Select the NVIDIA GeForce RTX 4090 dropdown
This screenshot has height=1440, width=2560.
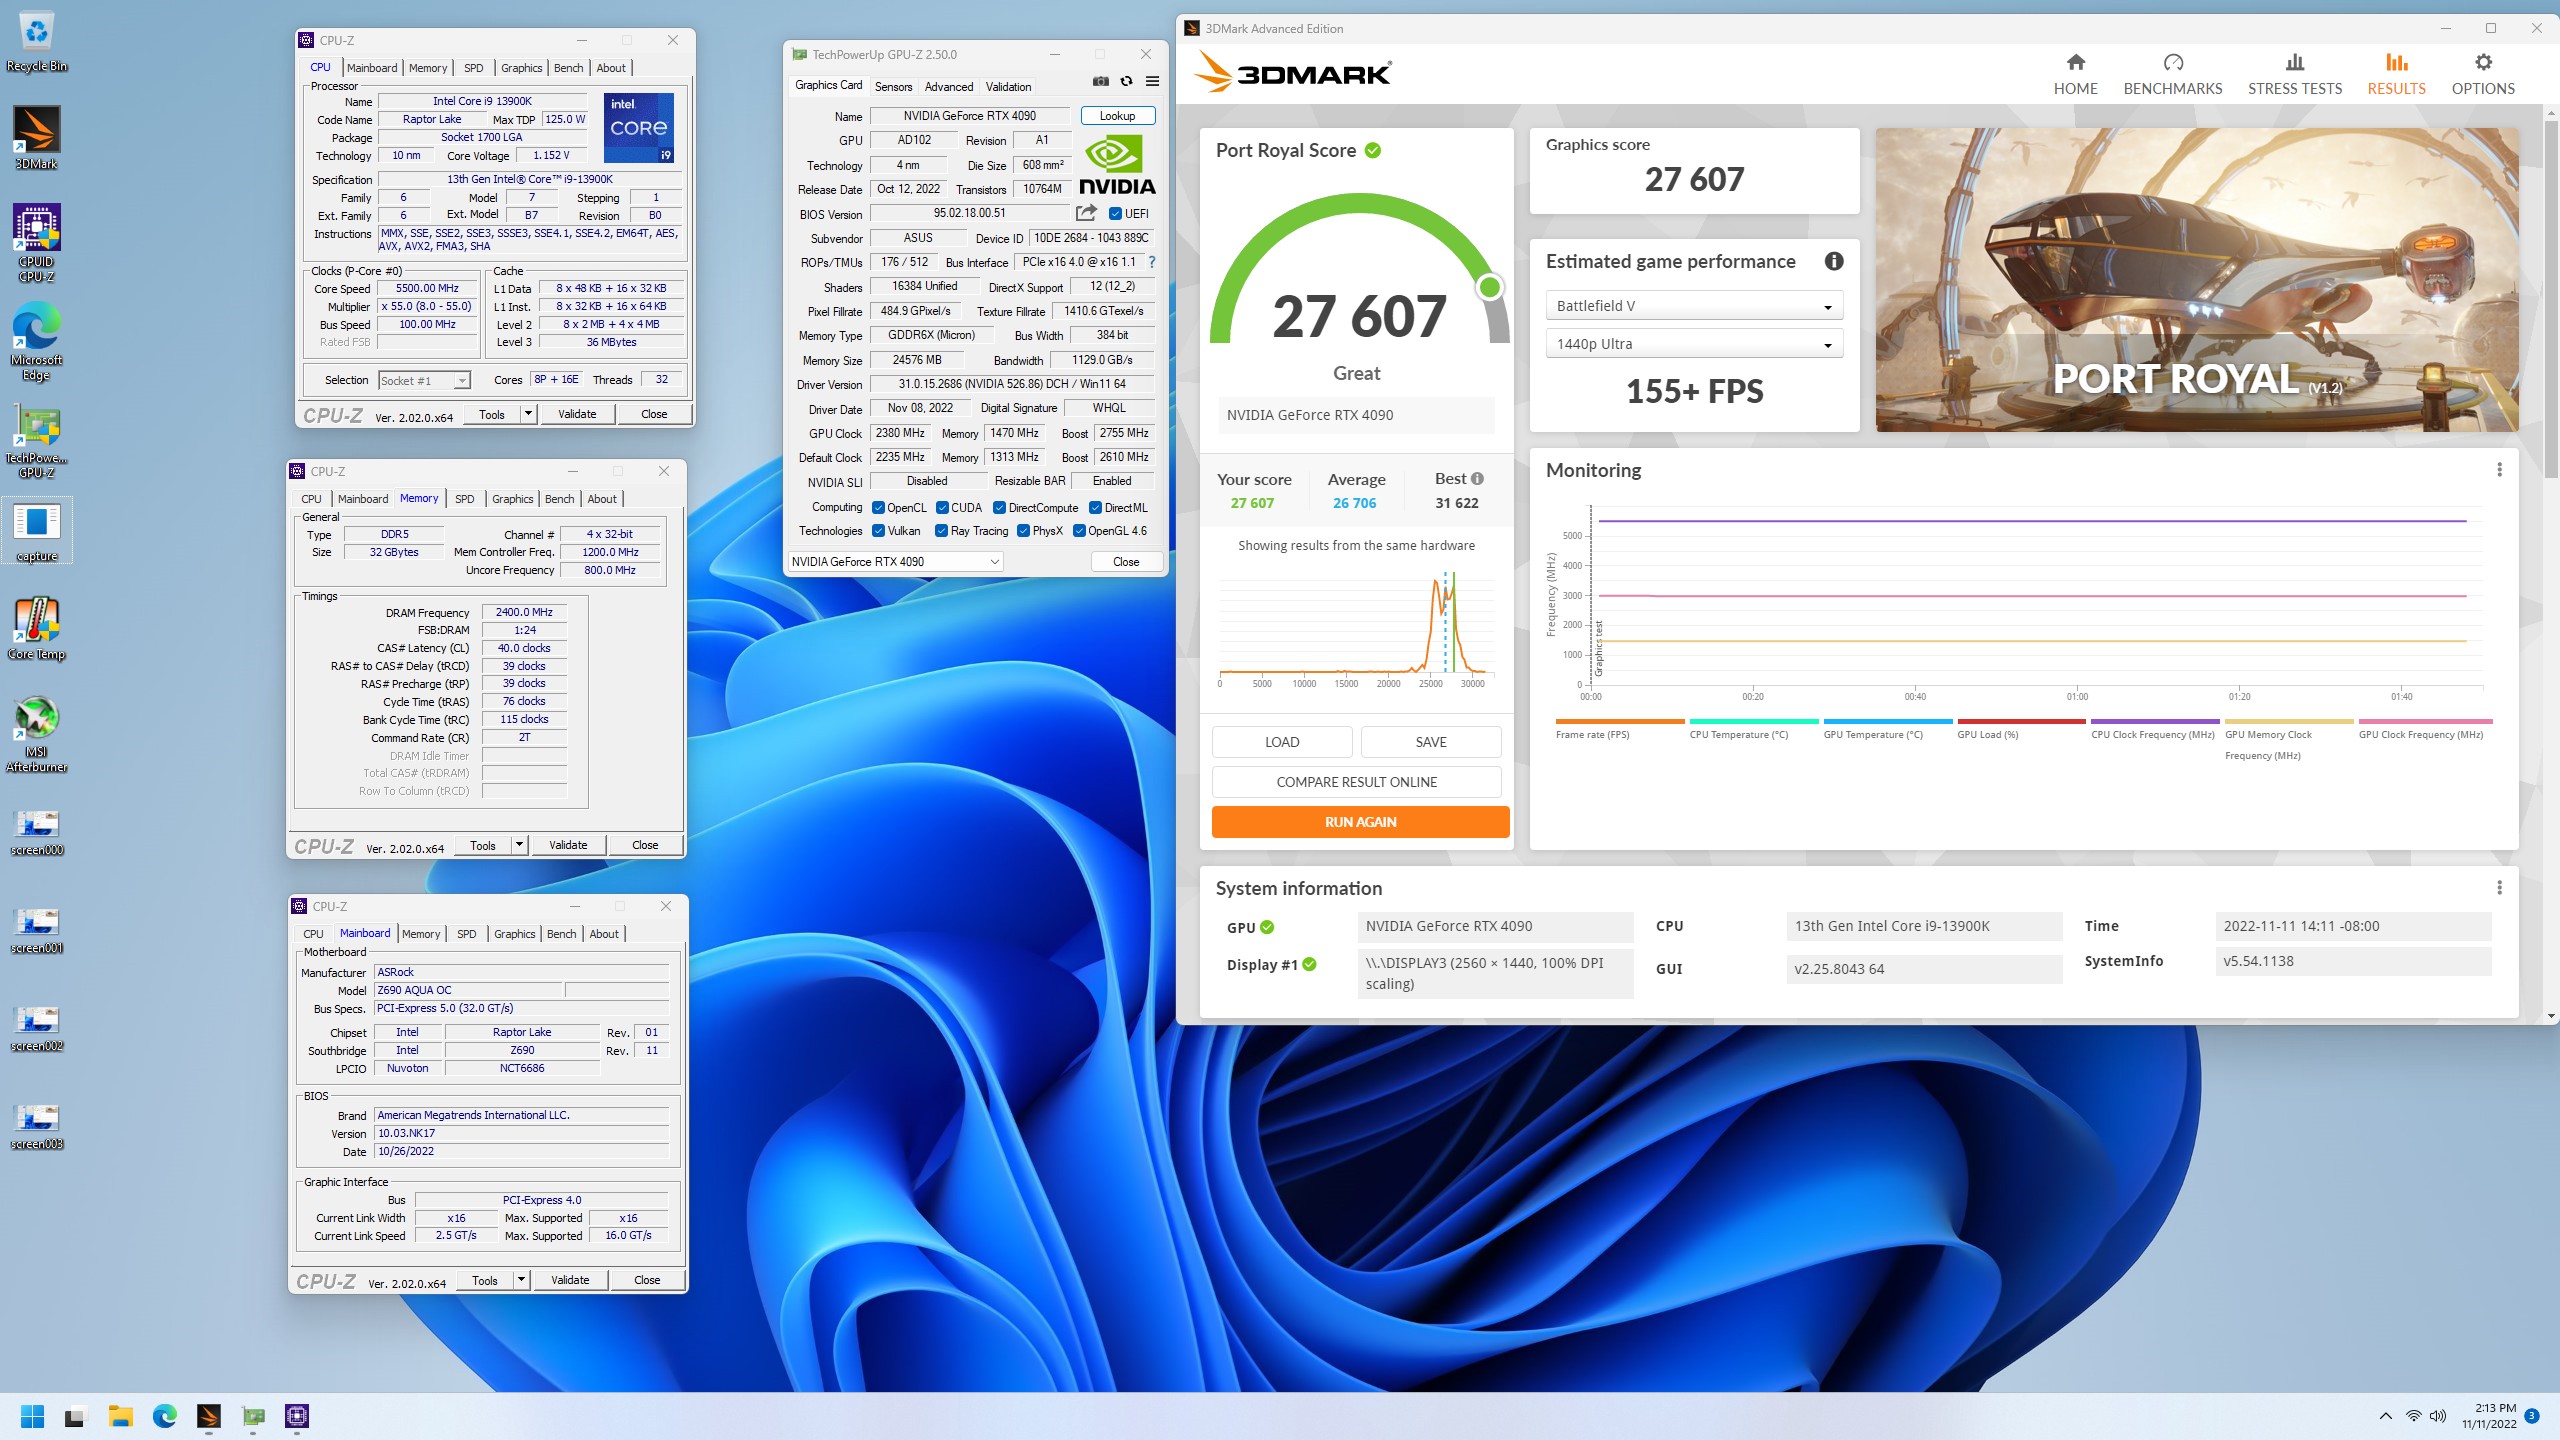point(897,561)
